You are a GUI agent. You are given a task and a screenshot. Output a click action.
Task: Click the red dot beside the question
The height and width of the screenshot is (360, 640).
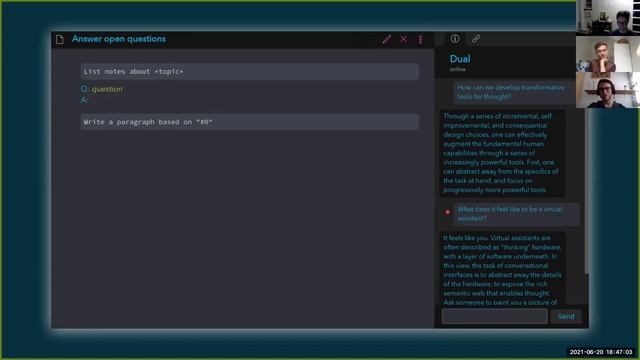tap(447, 212)
